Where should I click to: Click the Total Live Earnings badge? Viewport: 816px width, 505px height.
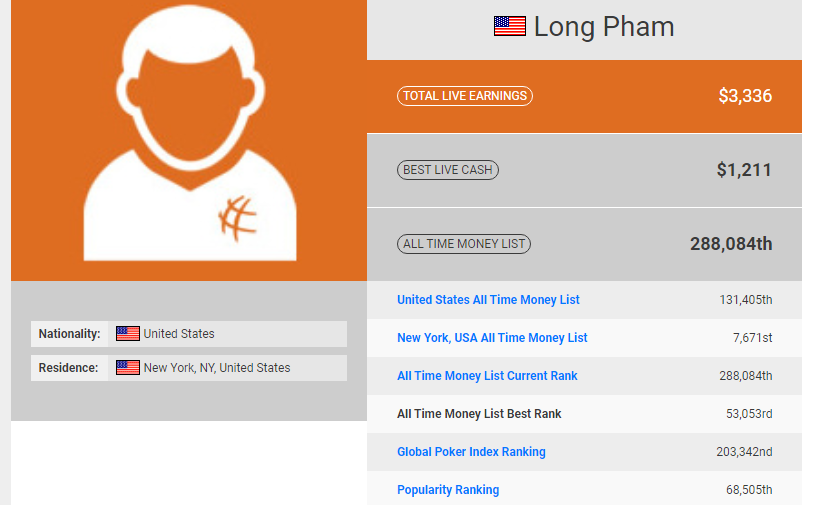[x=465, y=96]
